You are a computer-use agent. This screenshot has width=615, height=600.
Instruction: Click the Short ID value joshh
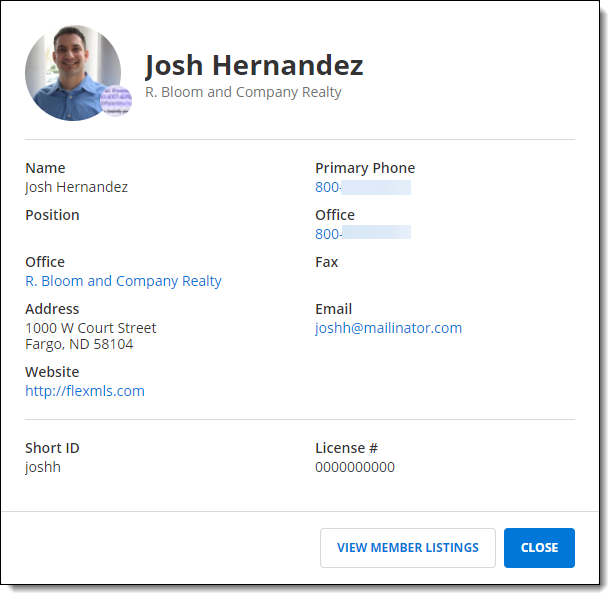(43, 467)
